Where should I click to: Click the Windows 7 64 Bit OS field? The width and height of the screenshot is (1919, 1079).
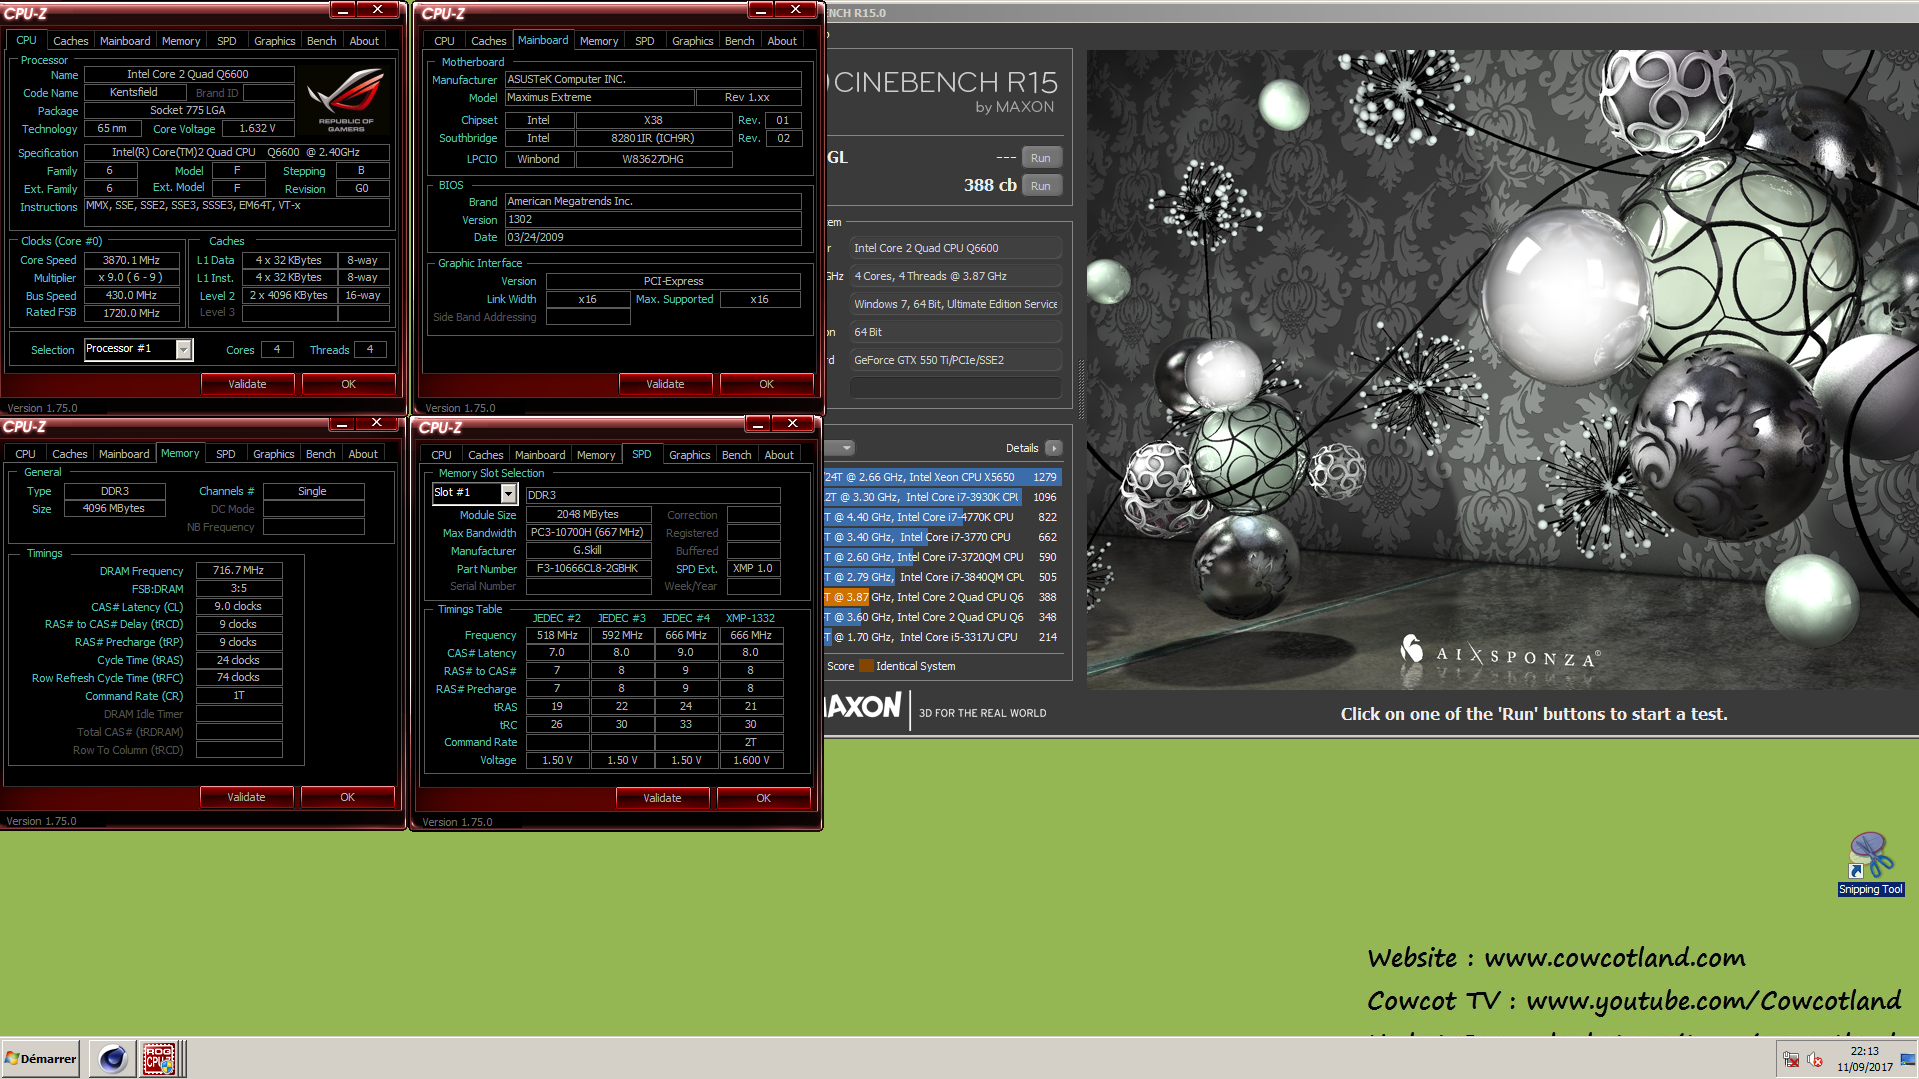click(955, 304)
